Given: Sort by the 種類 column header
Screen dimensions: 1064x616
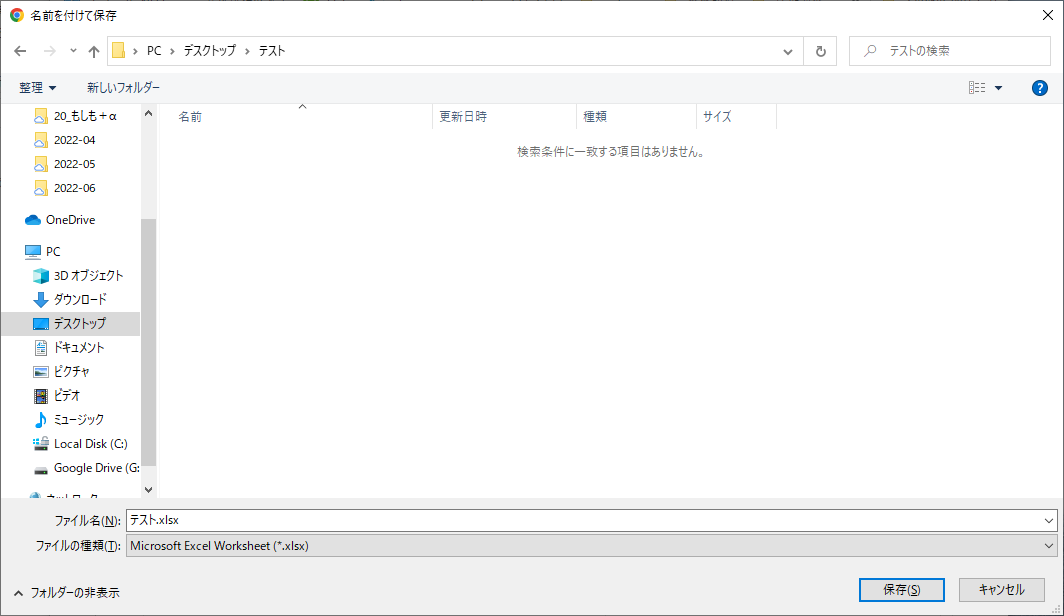Looking at the screenshot, I should pyautogui.click(x=636, y=117).
